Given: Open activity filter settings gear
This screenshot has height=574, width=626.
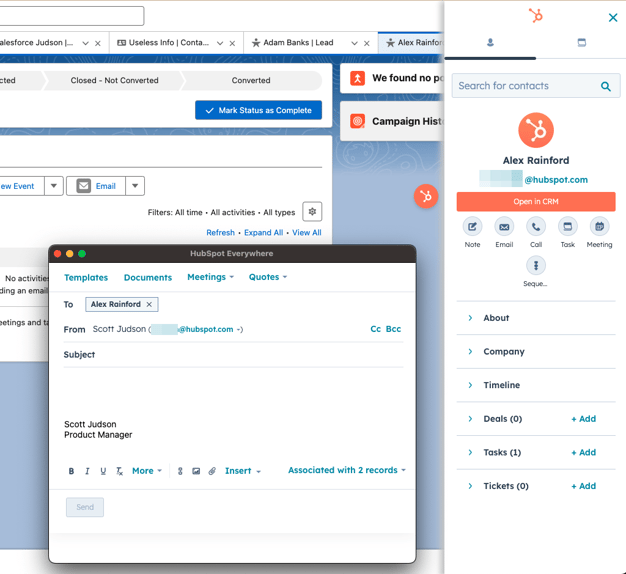Looking at the screenshot, I should 312,212.
